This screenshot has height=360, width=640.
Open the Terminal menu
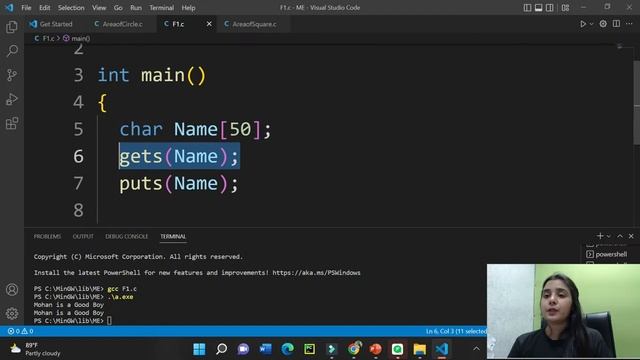(161, 8)
